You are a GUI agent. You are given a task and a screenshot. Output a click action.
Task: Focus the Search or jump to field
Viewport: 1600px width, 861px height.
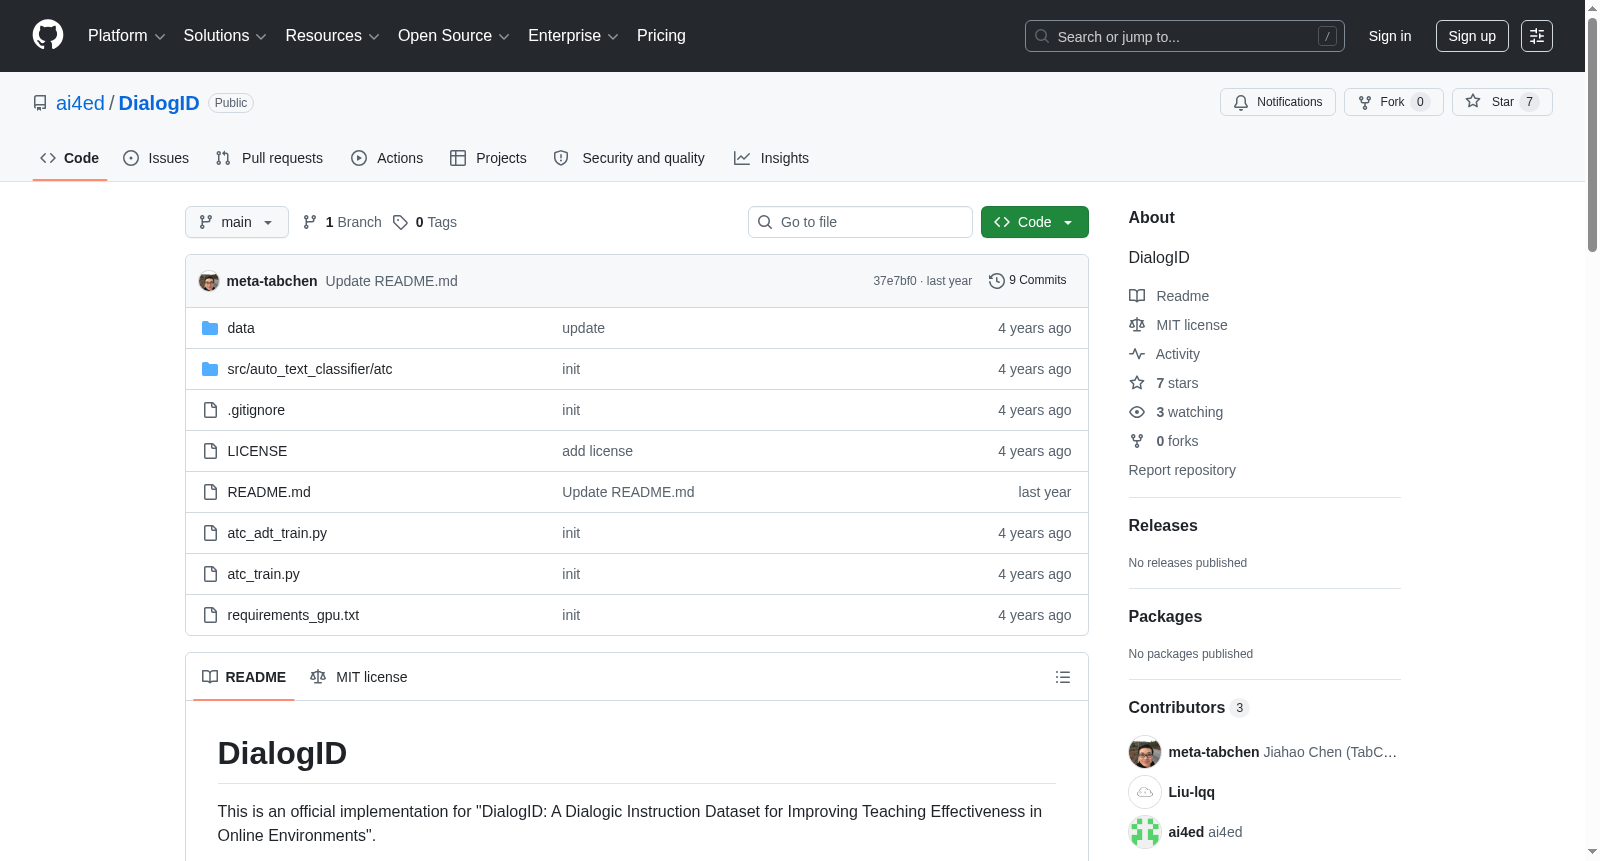(1185, 36)
